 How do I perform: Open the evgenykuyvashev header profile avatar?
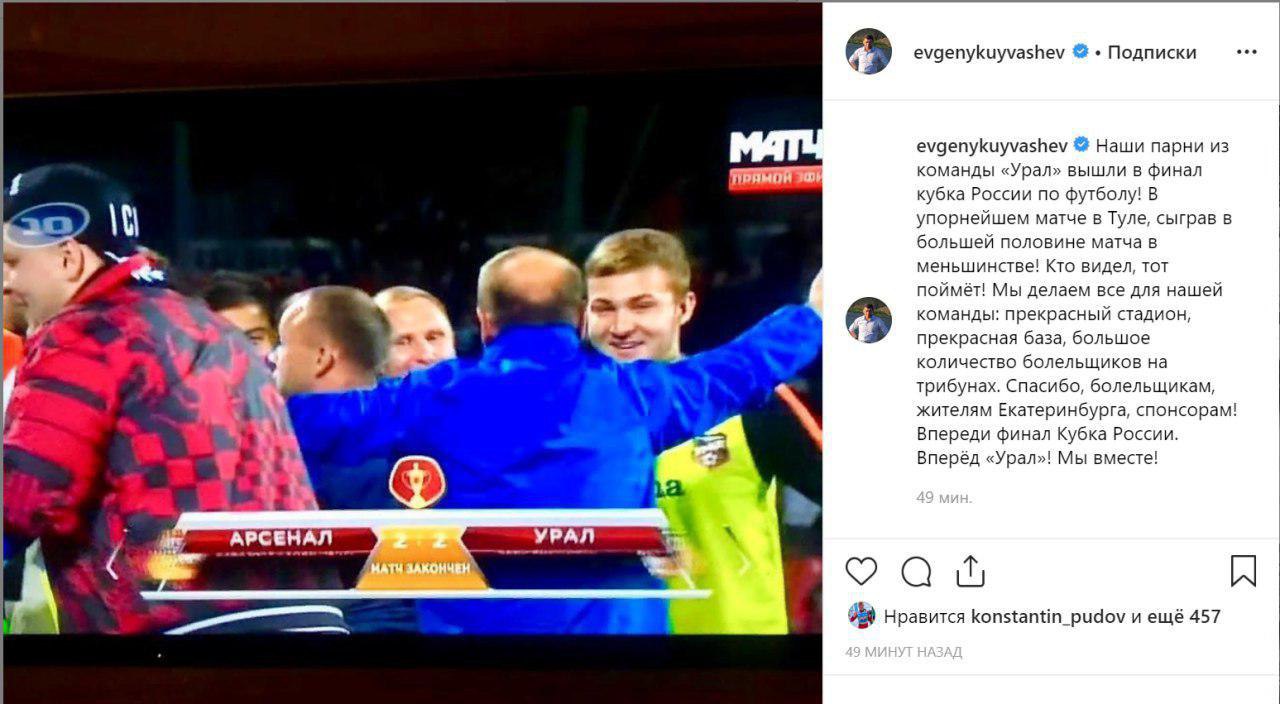click(x=868, y=52)
